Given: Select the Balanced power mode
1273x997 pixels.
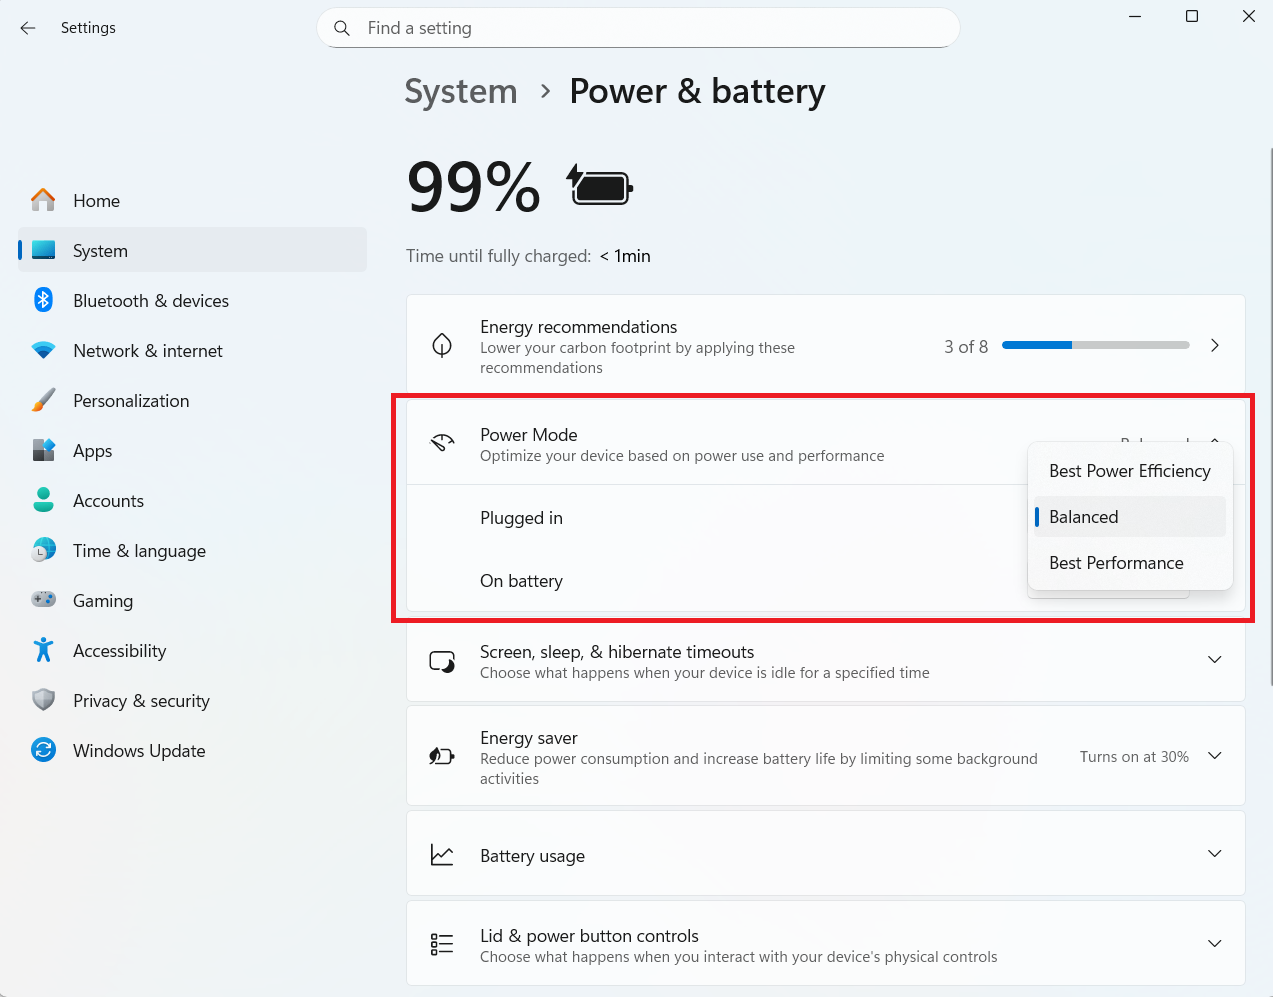Looking at the screenshot, I should [1084, 517].
